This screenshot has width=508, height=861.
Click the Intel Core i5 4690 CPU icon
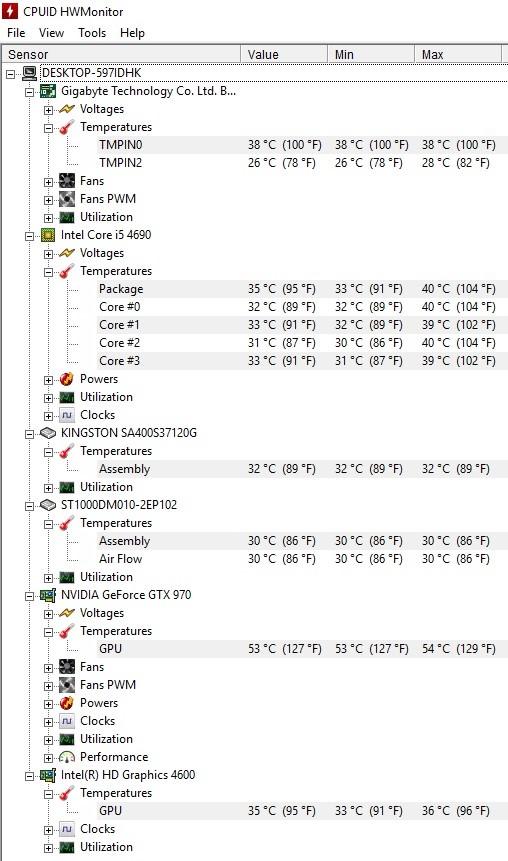click(x=48, y=235)
